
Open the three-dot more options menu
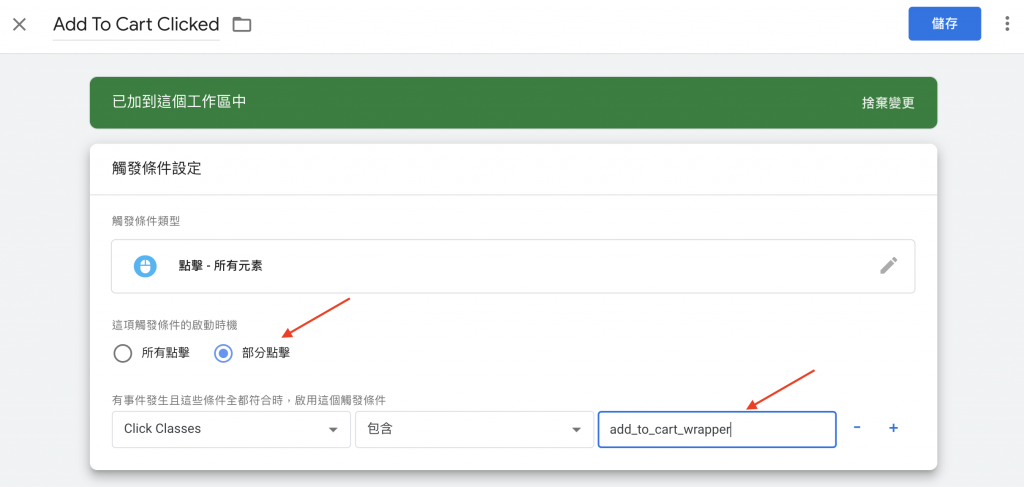(x=1006, y=24)
